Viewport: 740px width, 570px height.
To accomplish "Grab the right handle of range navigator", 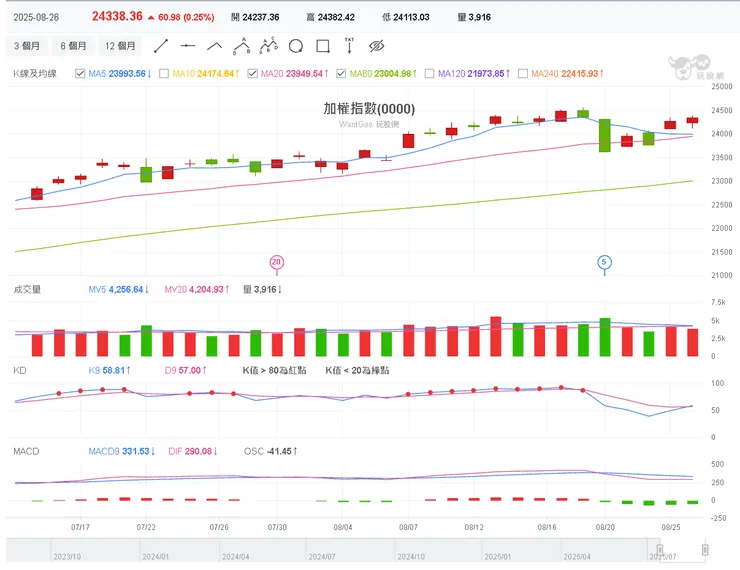I will tap(705, 549).
